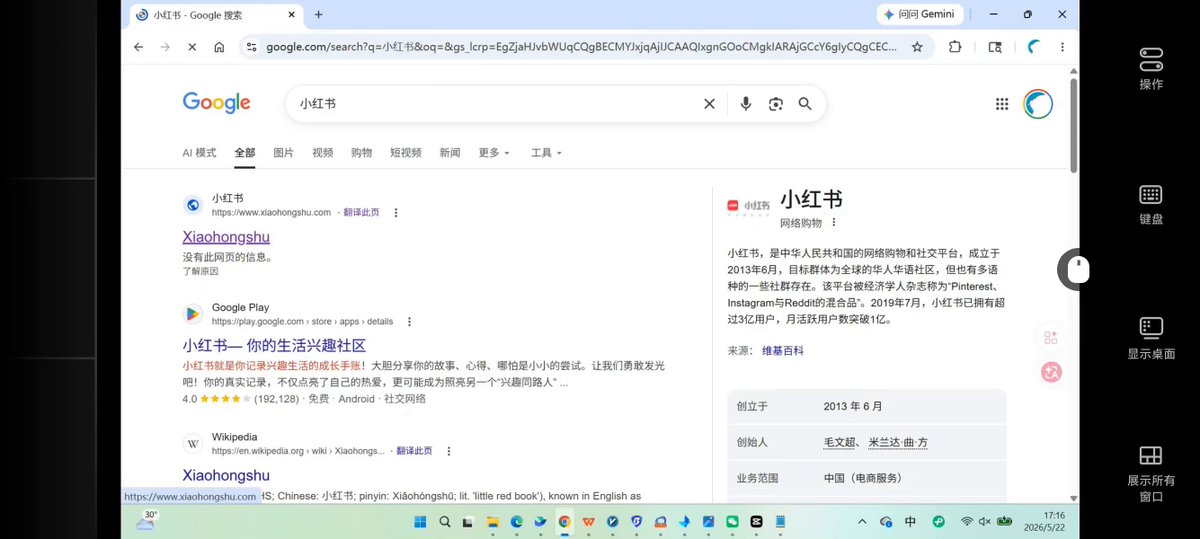The width and height of the screenshot is (1200, 539).
Task: Click the 小红书 logo in knowledge panel
Action: [x=749, y=205]
